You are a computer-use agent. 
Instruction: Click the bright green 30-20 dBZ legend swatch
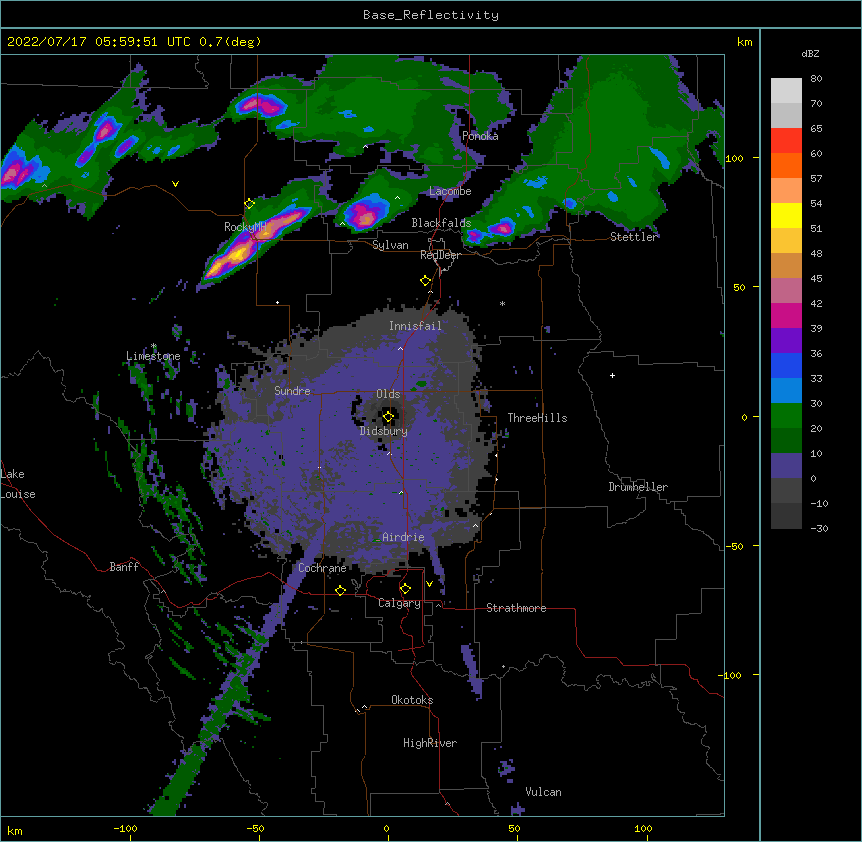(786, 416)
